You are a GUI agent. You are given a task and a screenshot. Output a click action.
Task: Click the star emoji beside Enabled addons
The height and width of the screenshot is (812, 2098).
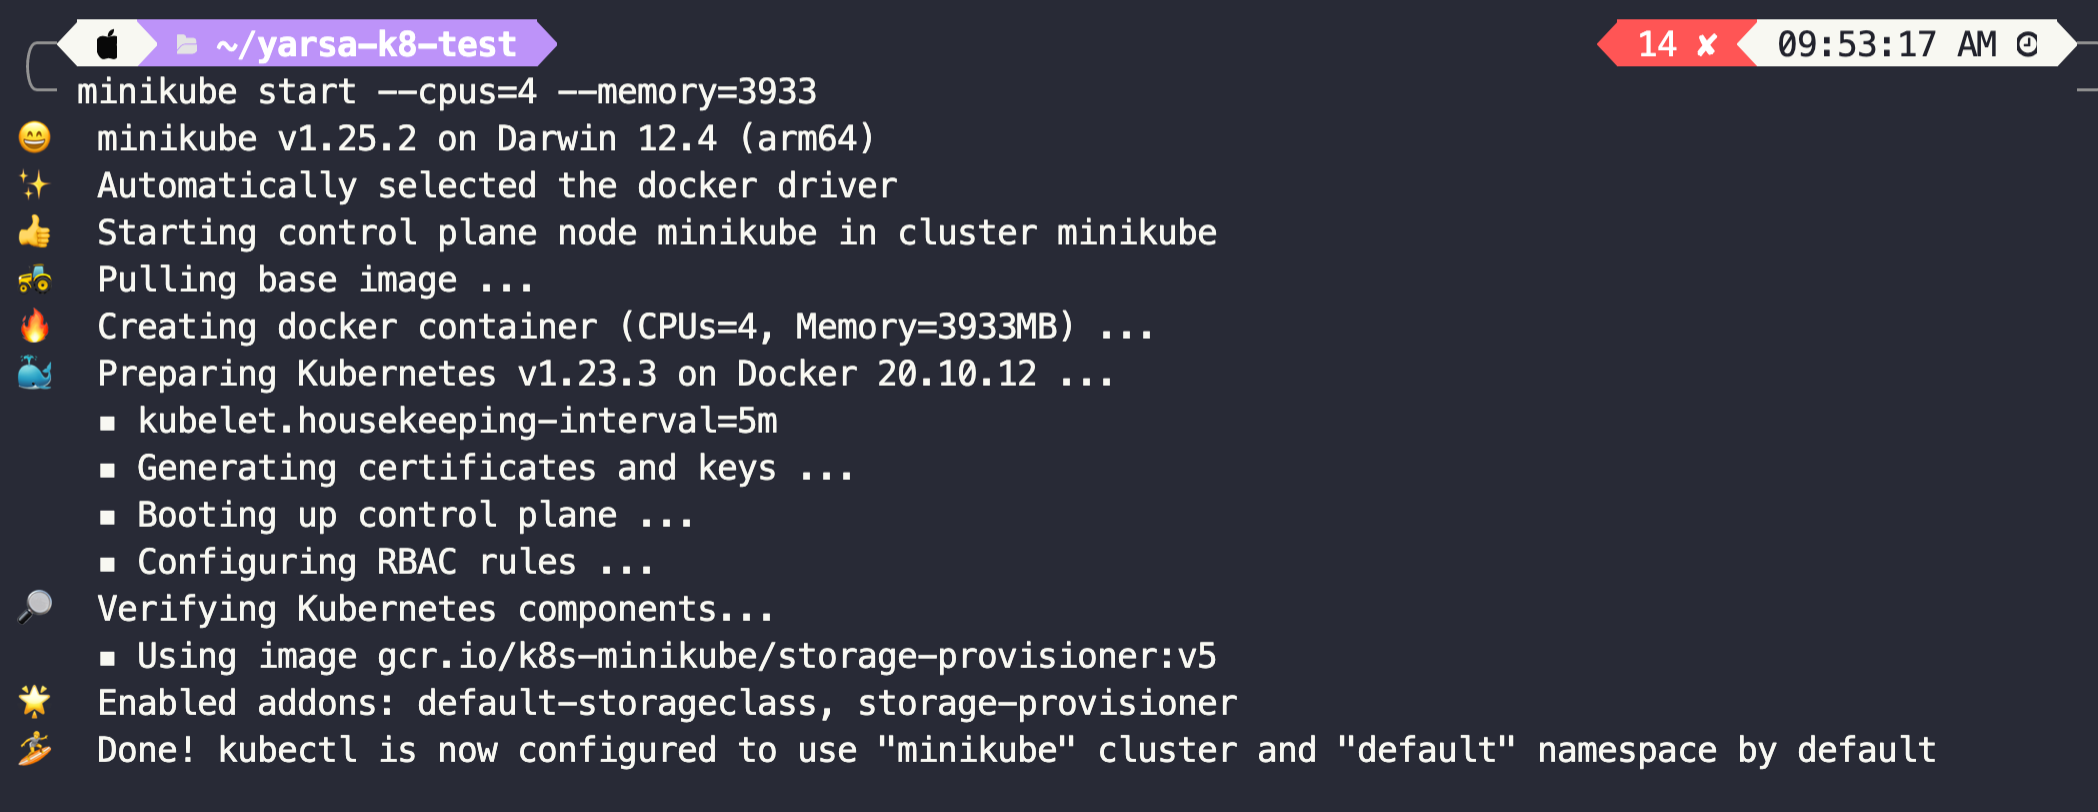pyautogui.click(x=34, y=701)
